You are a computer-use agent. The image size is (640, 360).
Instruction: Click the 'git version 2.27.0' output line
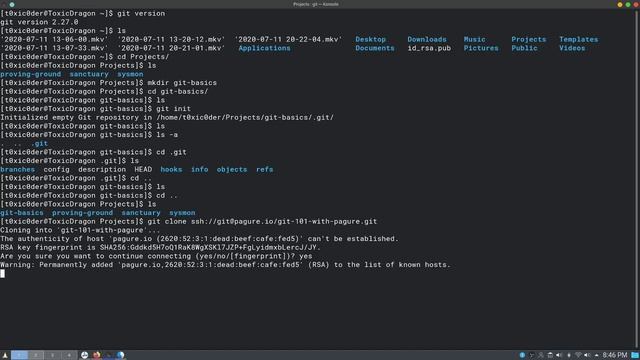pyautogui.click(x=39, y=22)
